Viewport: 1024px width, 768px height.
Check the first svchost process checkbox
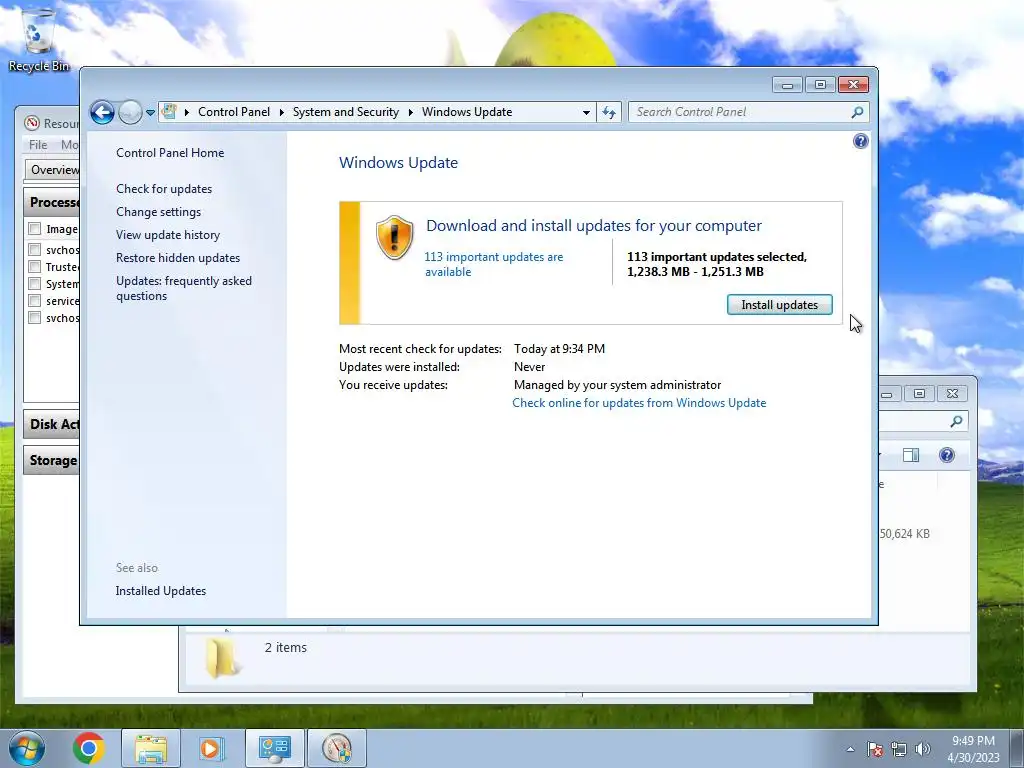pyautogui.click(x=35, y=249)
